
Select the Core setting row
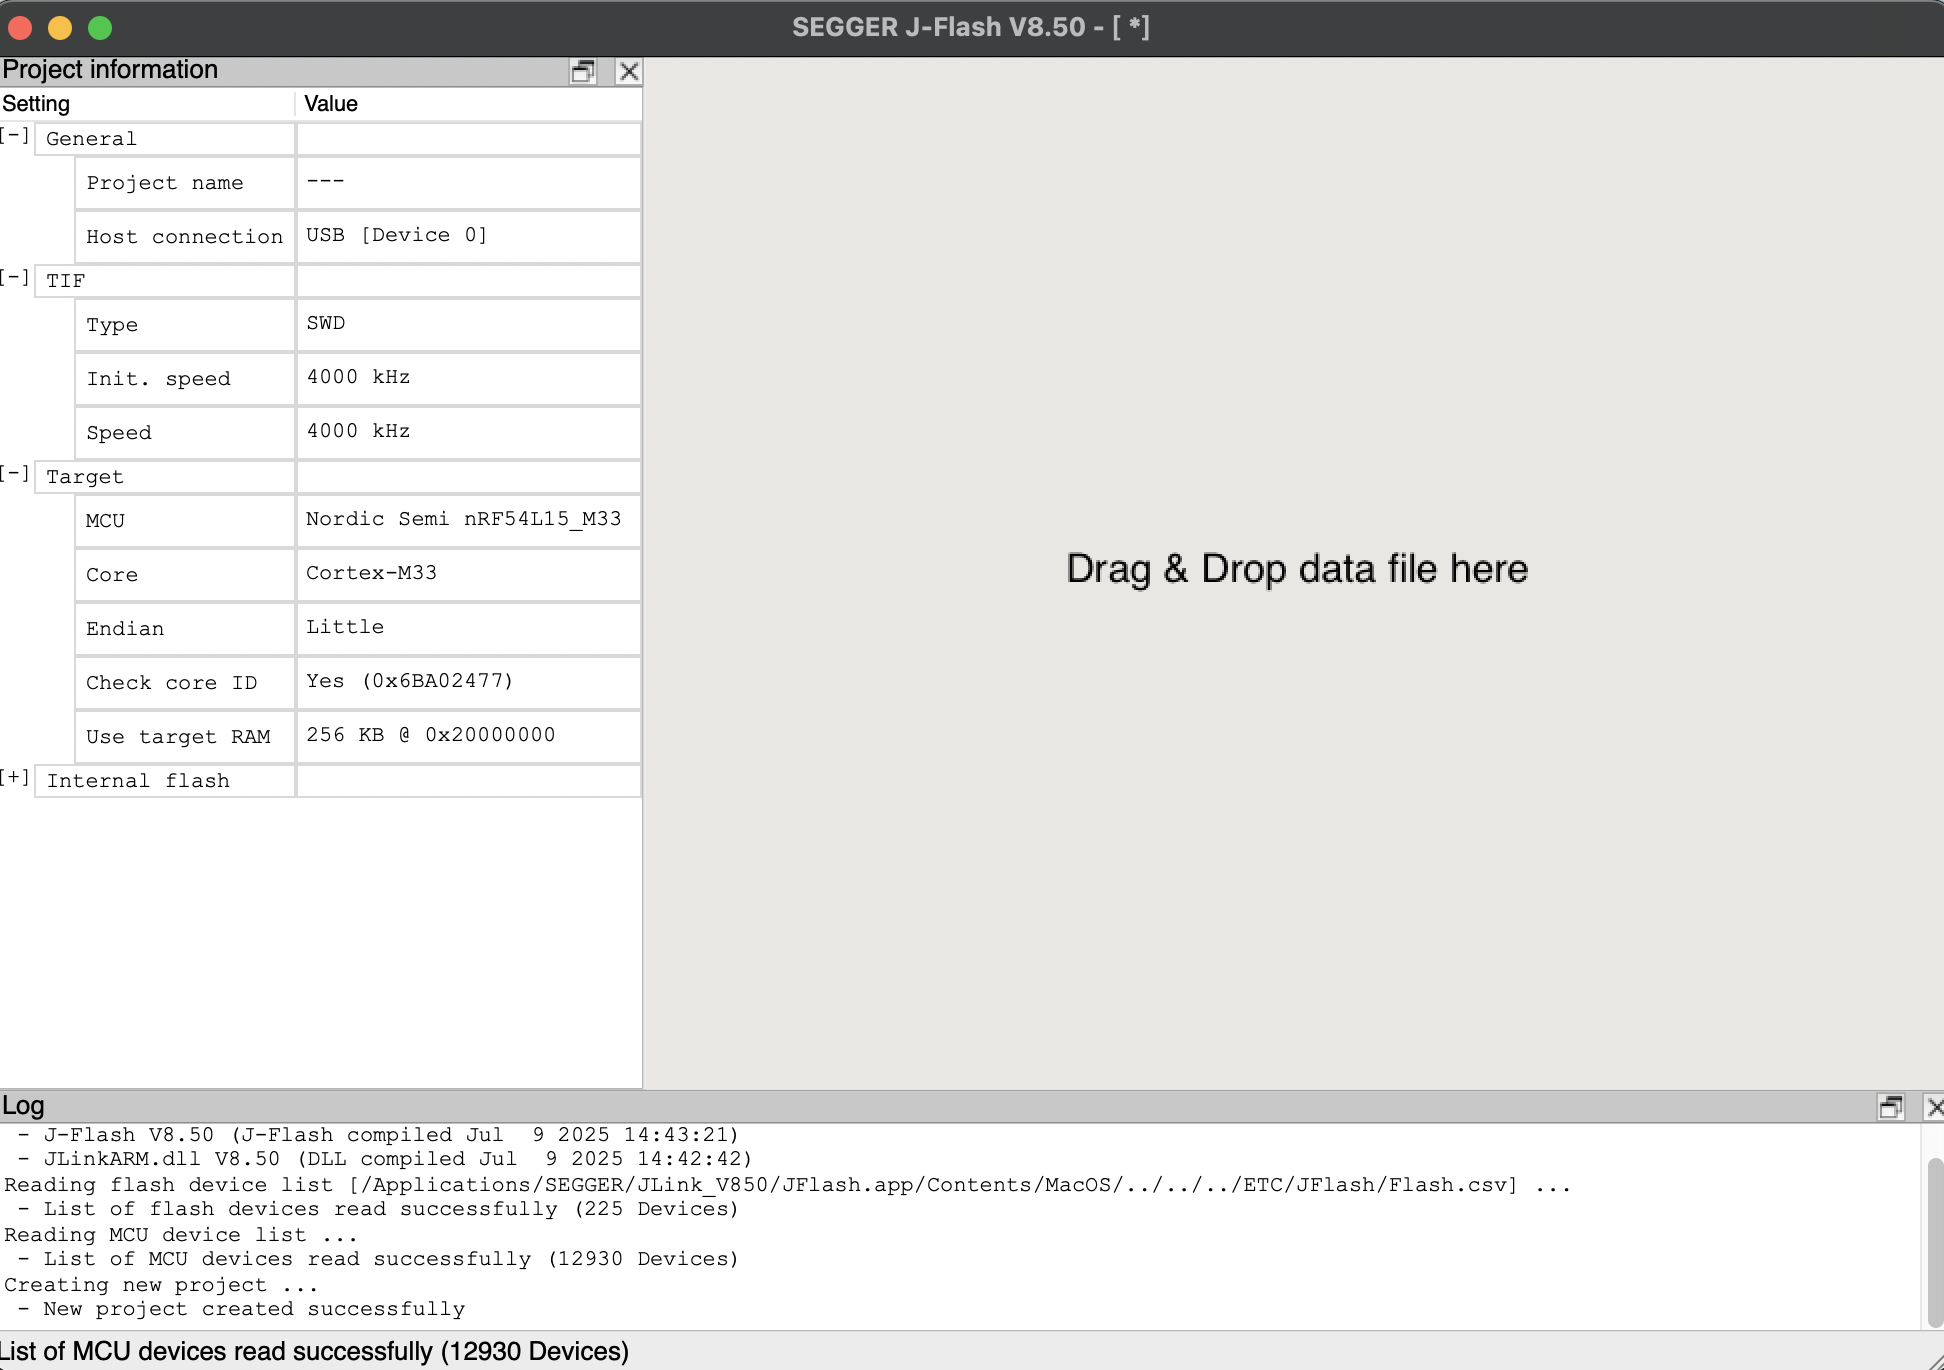[x=185, y=575]
